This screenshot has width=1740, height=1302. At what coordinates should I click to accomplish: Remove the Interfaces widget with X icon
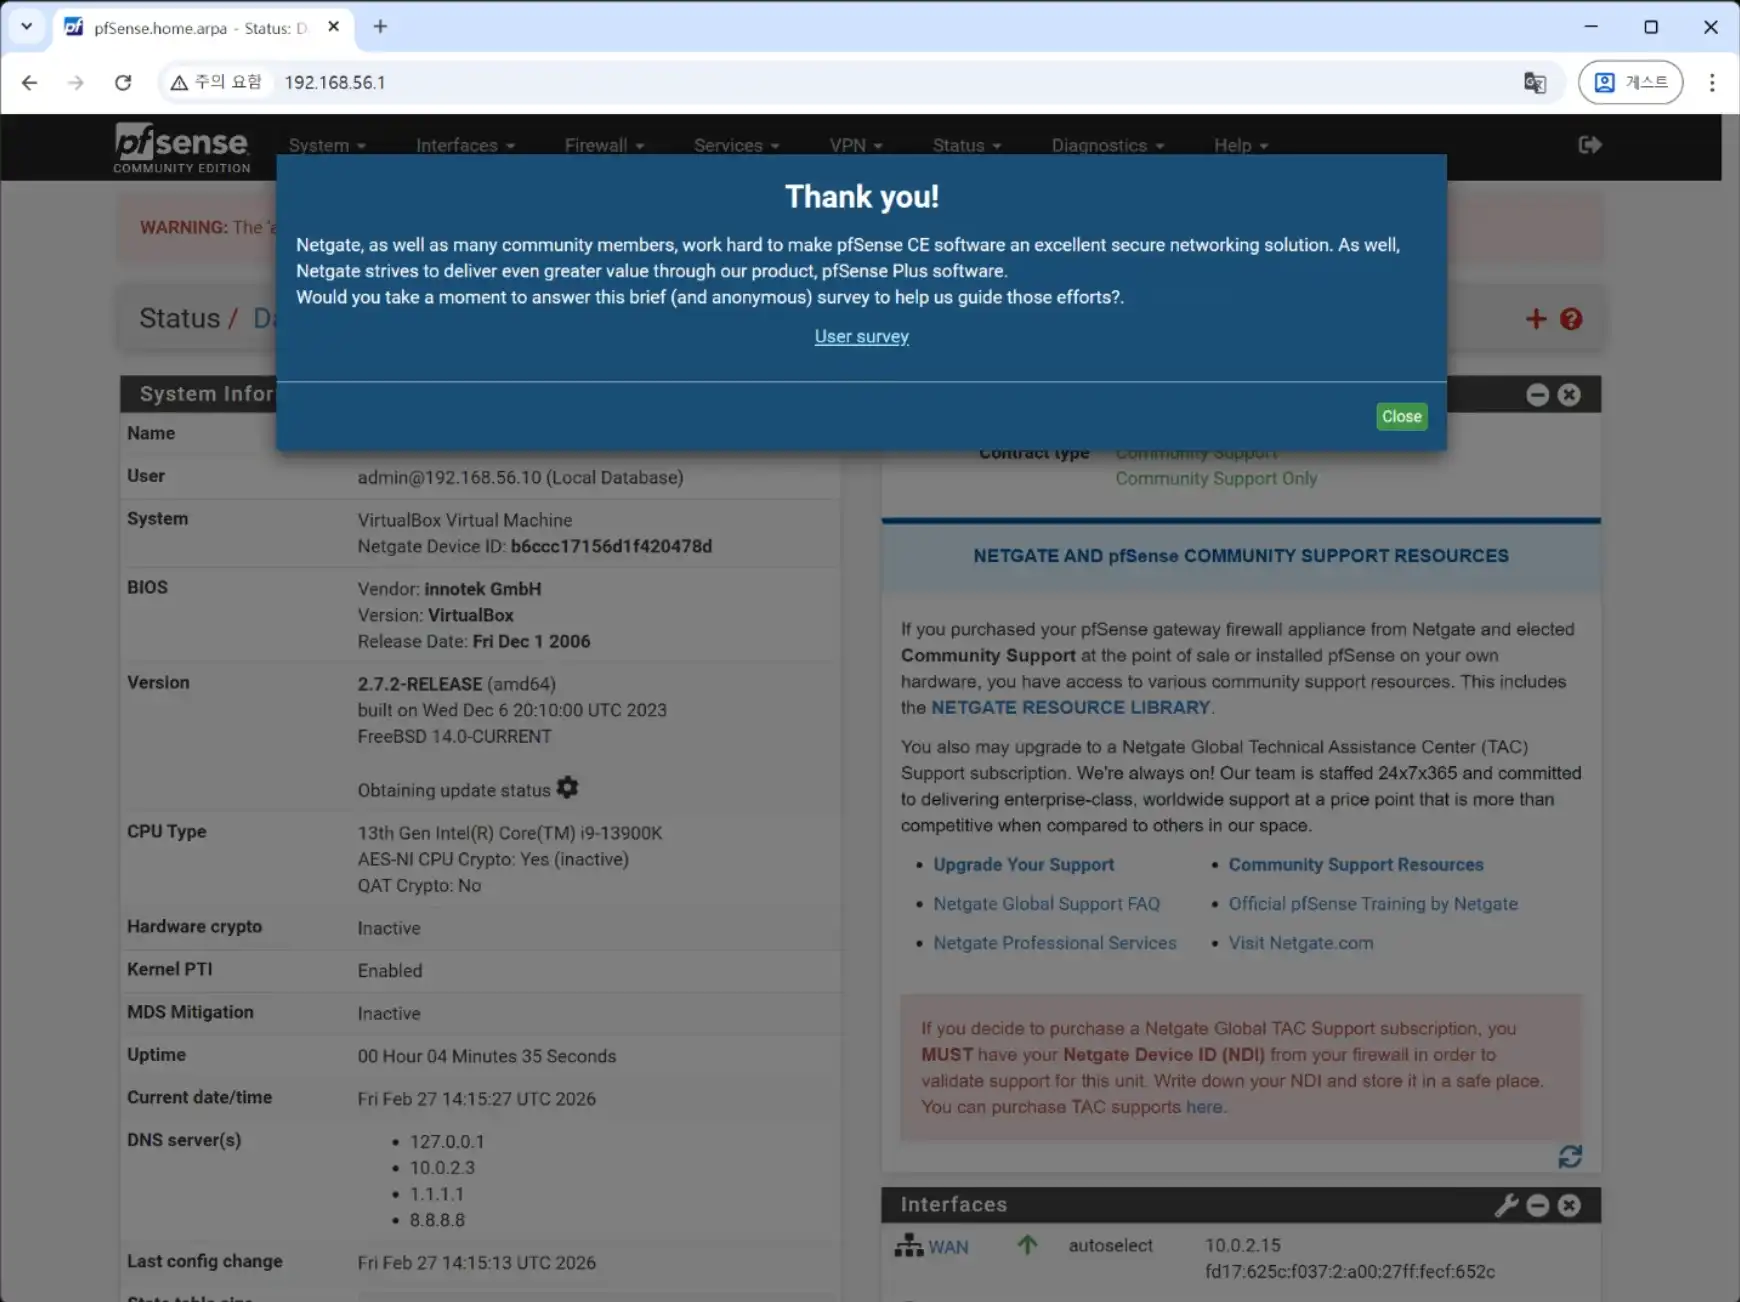click(x=1569, y=1205)
